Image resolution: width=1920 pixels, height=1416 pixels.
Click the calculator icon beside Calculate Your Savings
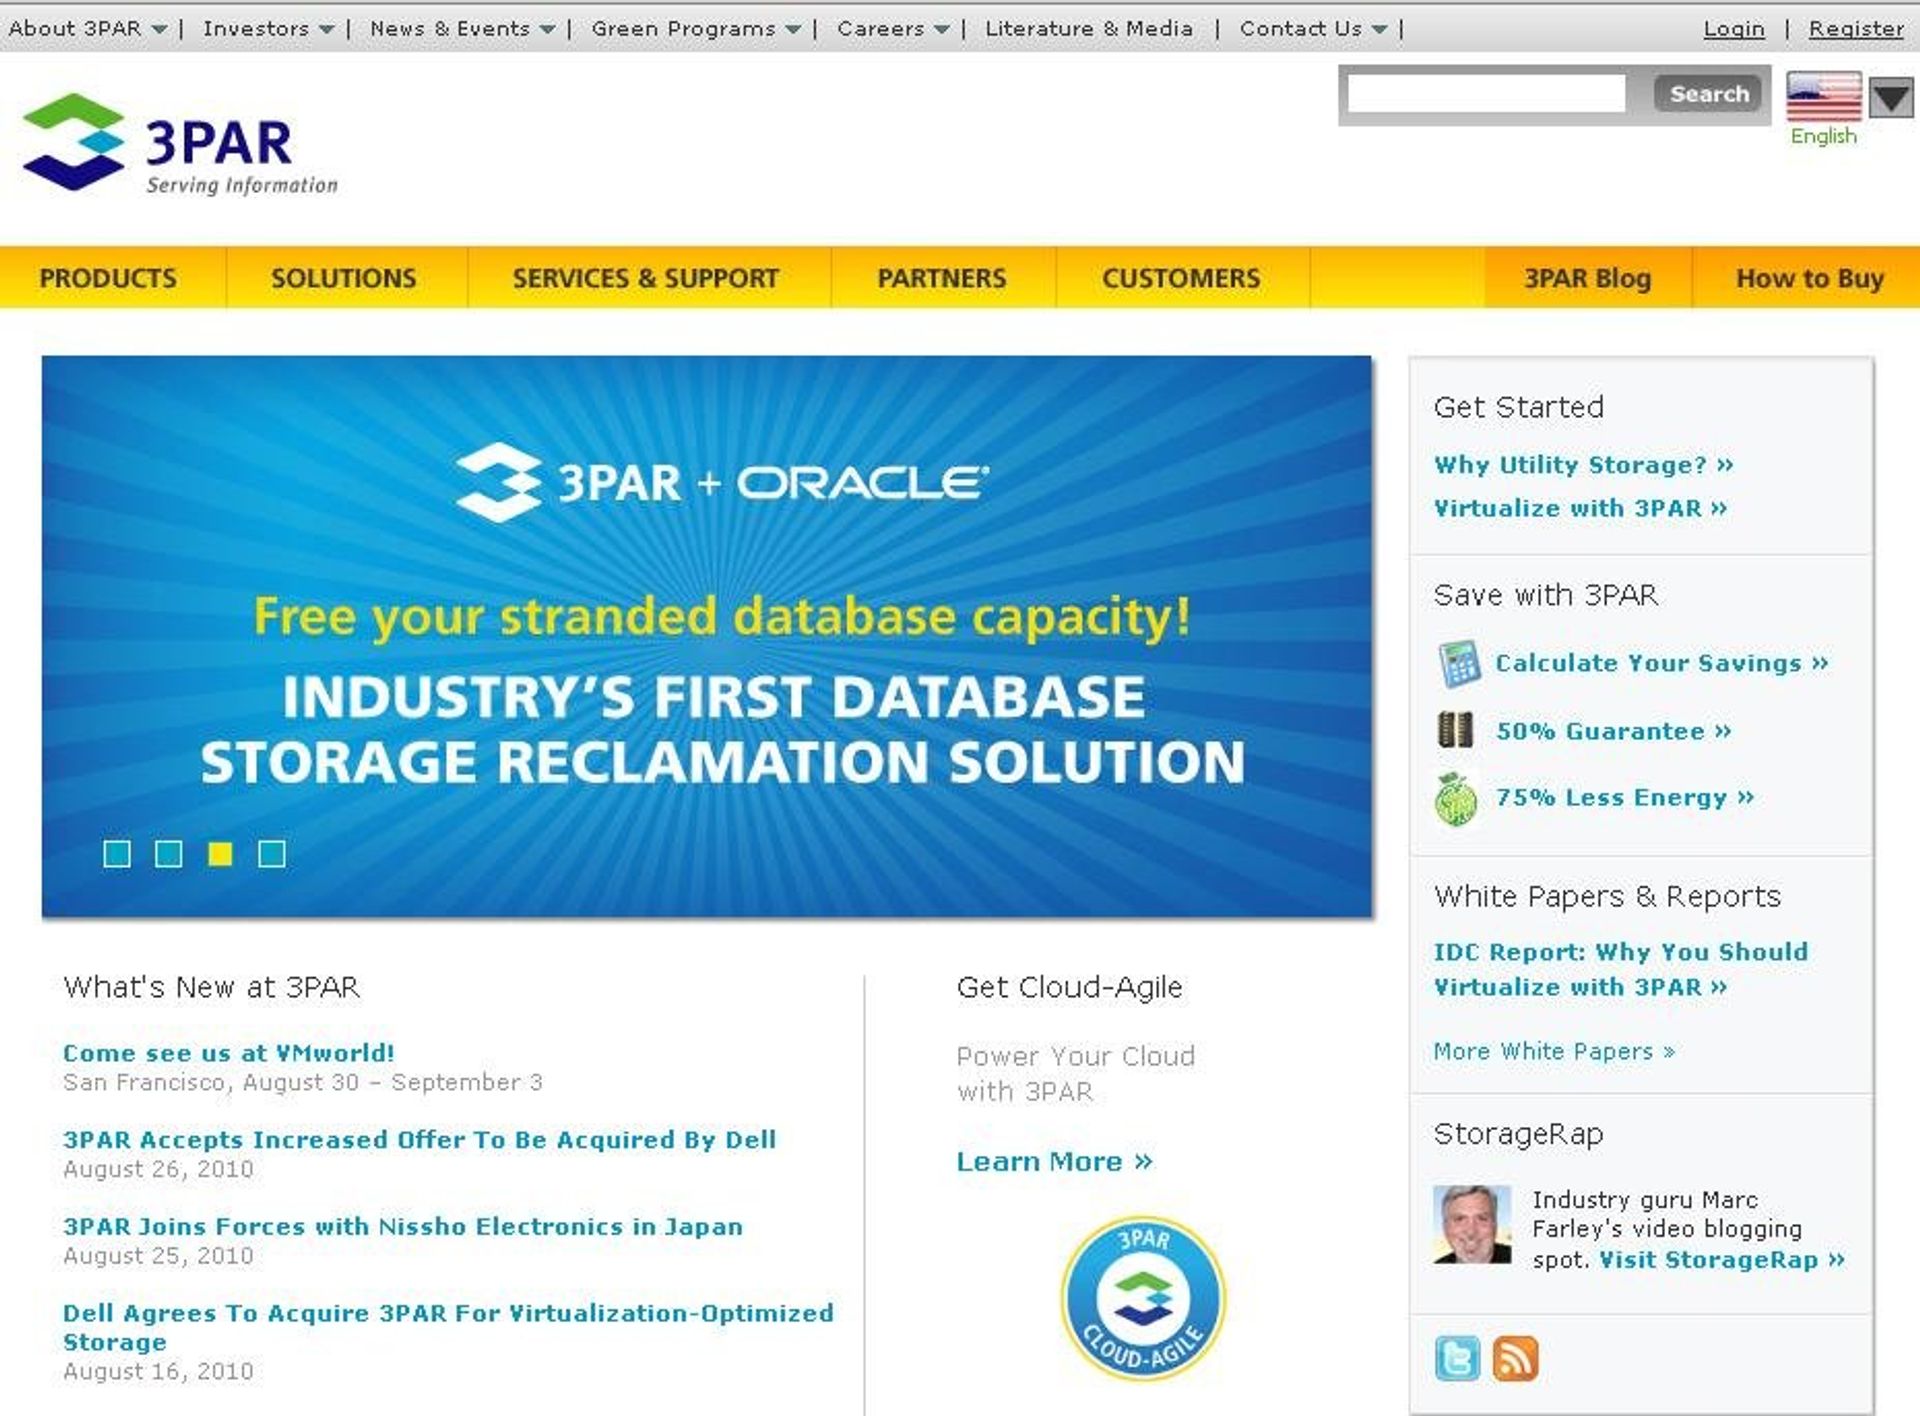tap(1458, 664)
